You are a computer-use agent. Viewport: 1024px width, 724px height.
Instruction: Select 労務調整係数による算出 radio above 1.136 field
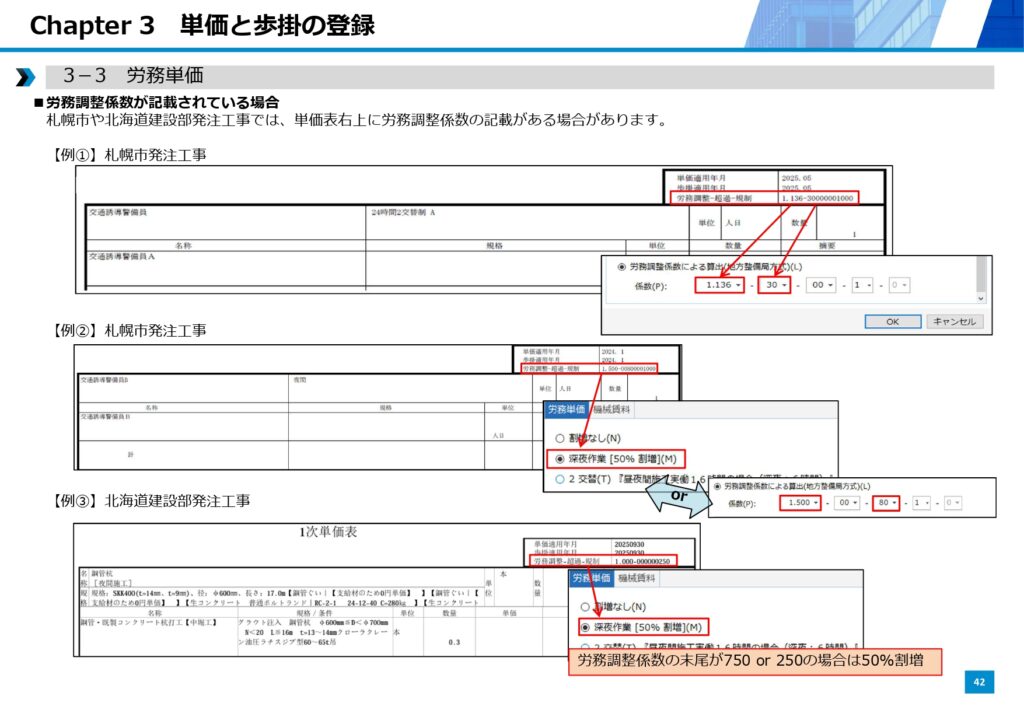[x=624, y=267]
